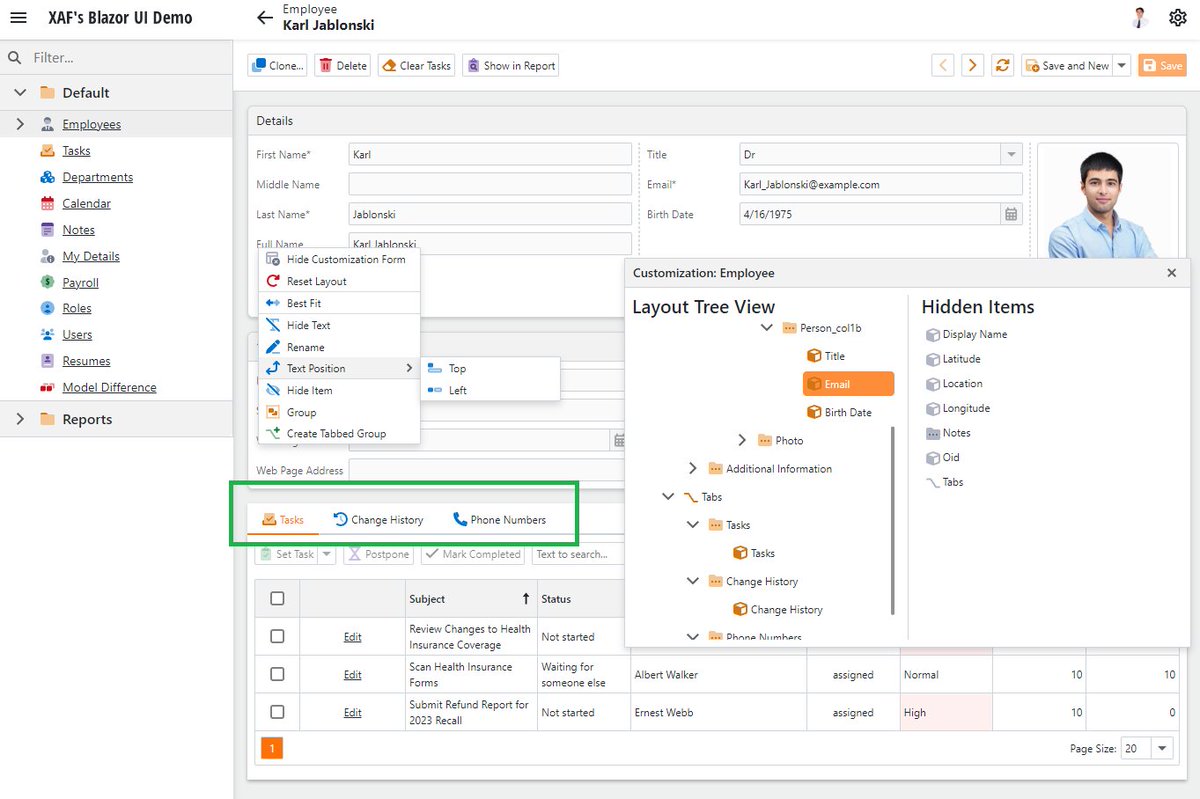This screenshot has width=1200, height=799.
Task: Choose Create Tabbed Group menu item
Action: pos(339,434)
